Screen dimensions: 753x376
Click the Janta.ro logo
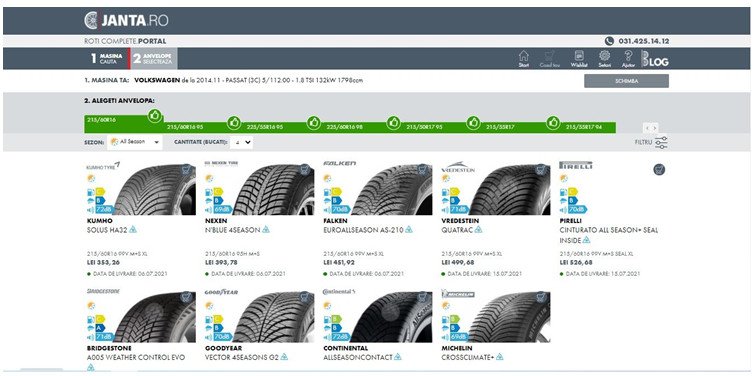126,21
